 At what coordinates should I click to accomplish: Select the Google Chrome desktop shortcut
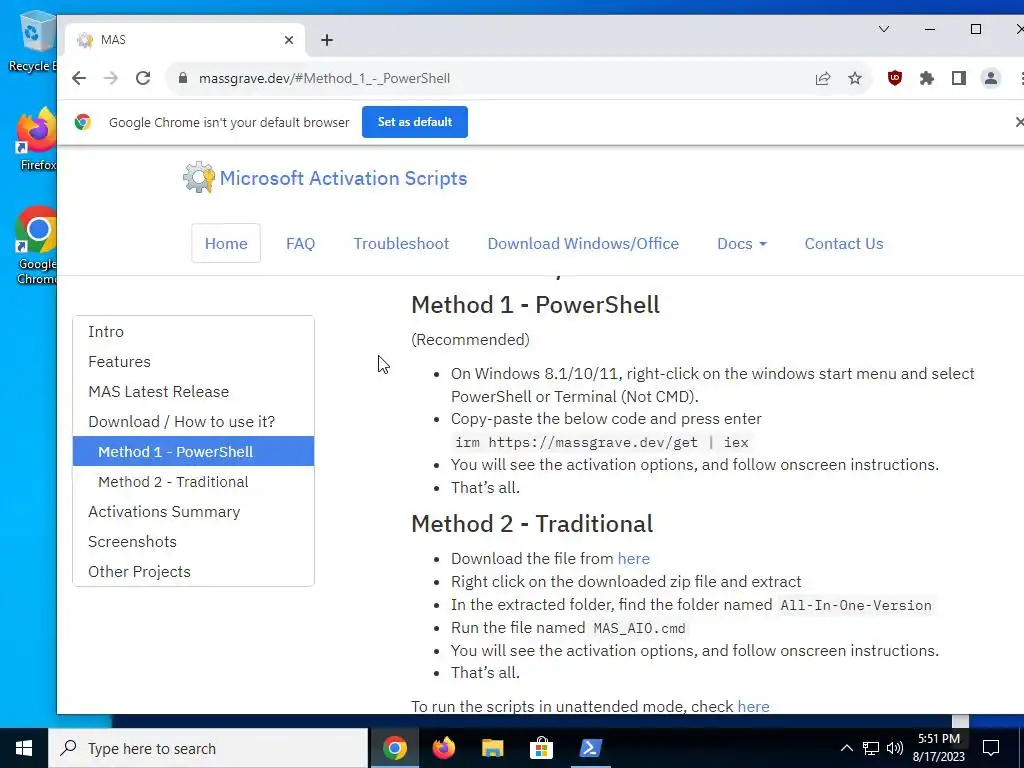click(x=36, y=245)
